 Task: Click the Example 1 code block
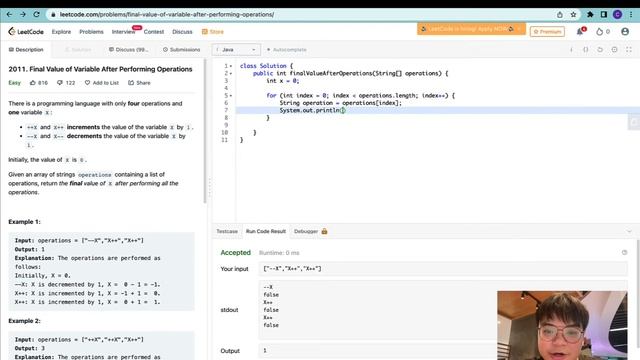[x=101, y=271]
